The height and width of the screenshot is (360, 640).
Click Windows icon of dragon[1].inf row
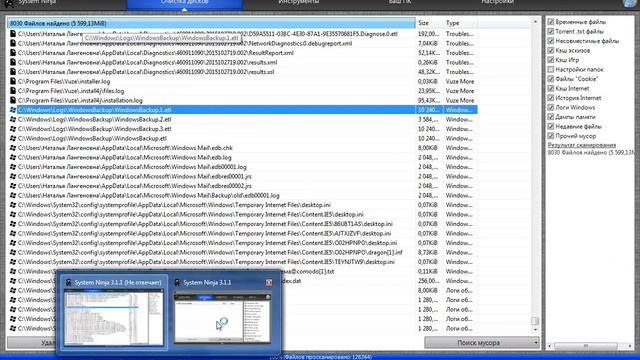coord(13,252)
